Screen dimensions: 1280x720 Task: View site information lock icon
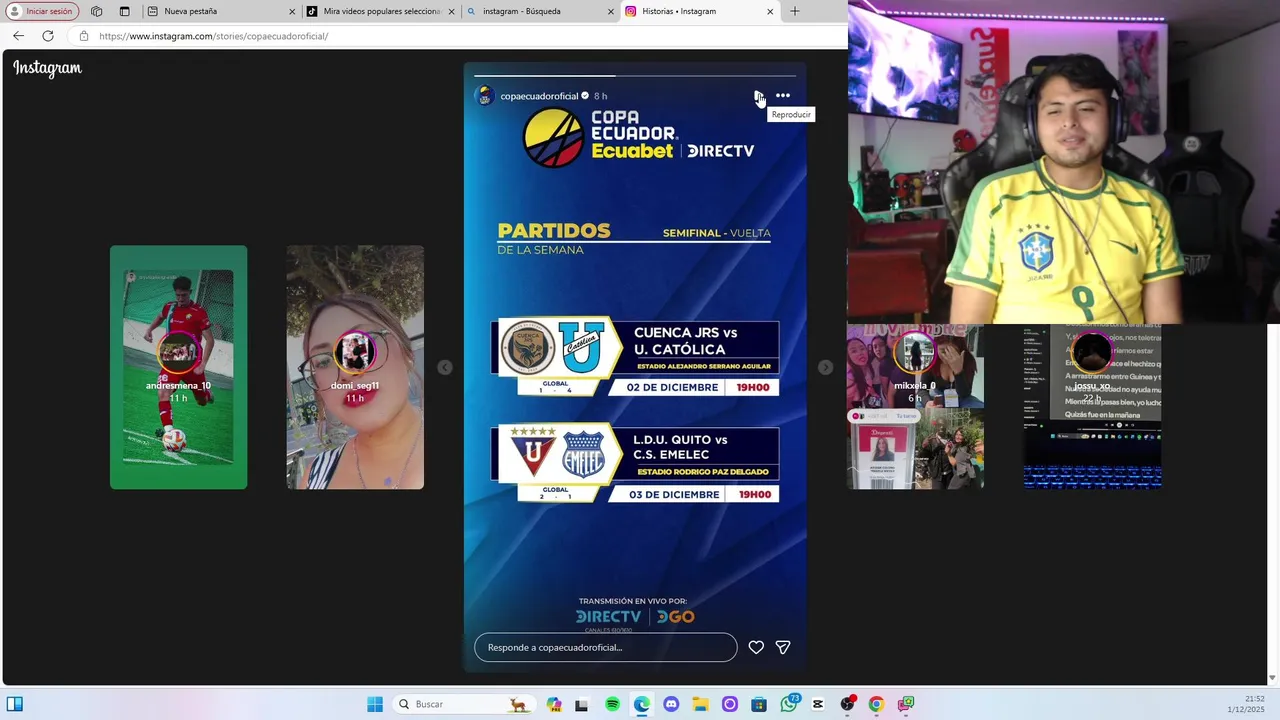[x=84, y=36]
